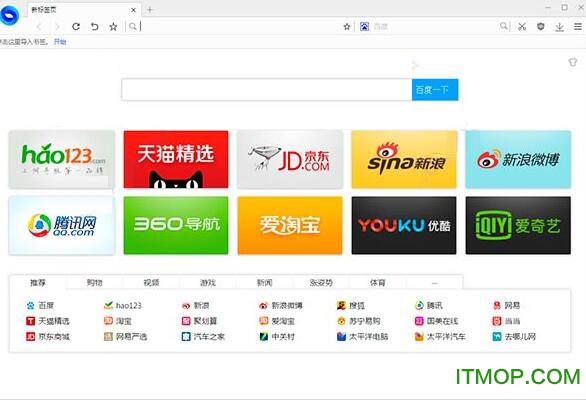
Task: Open the downloads arrow icon
Action: click(x=559, y=27)
